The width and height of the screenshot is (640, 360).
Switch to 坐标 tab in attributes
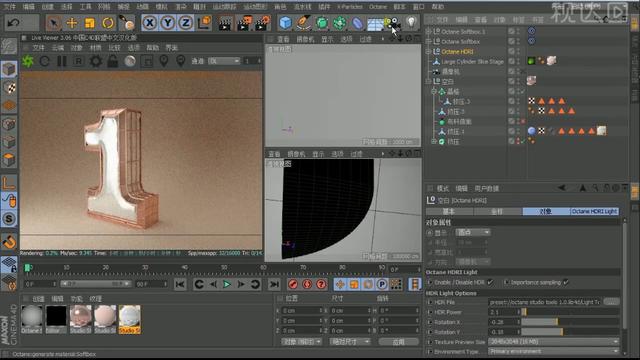pos(498,211)
